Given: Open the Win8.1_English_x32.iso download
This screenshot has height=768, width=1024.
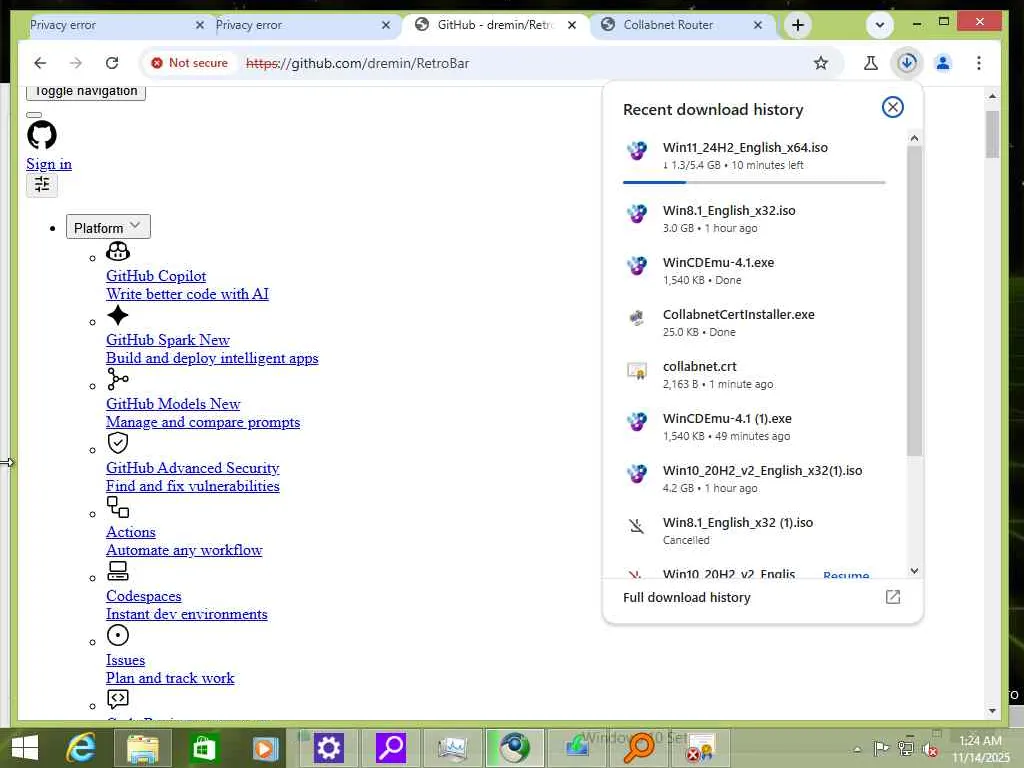Looking at the screenshot, I should (x=754, y=219).
